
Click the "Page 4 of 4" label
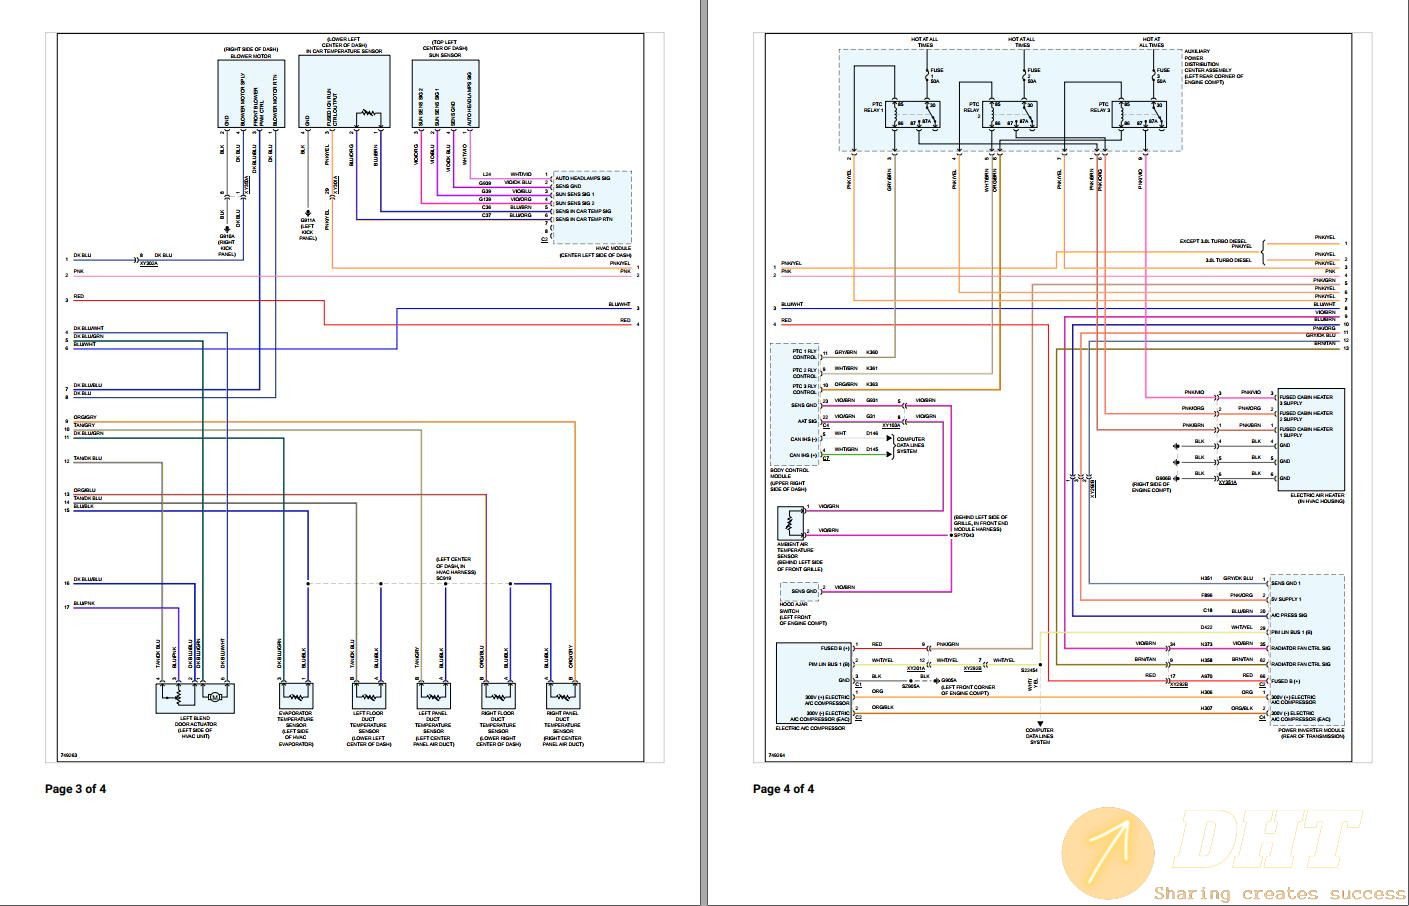[783, 789]
